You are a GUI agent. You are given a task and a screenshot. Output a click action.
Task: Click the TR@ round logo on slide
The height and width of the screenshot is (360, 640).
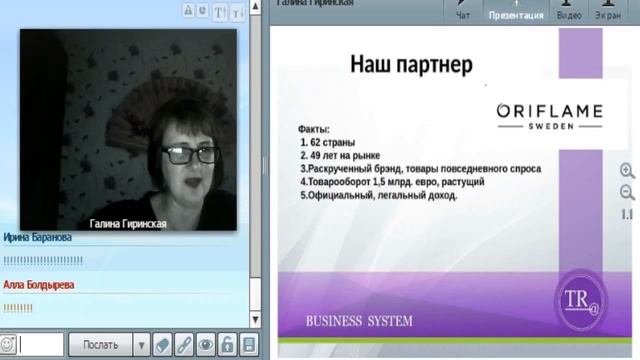pos(580,300)
